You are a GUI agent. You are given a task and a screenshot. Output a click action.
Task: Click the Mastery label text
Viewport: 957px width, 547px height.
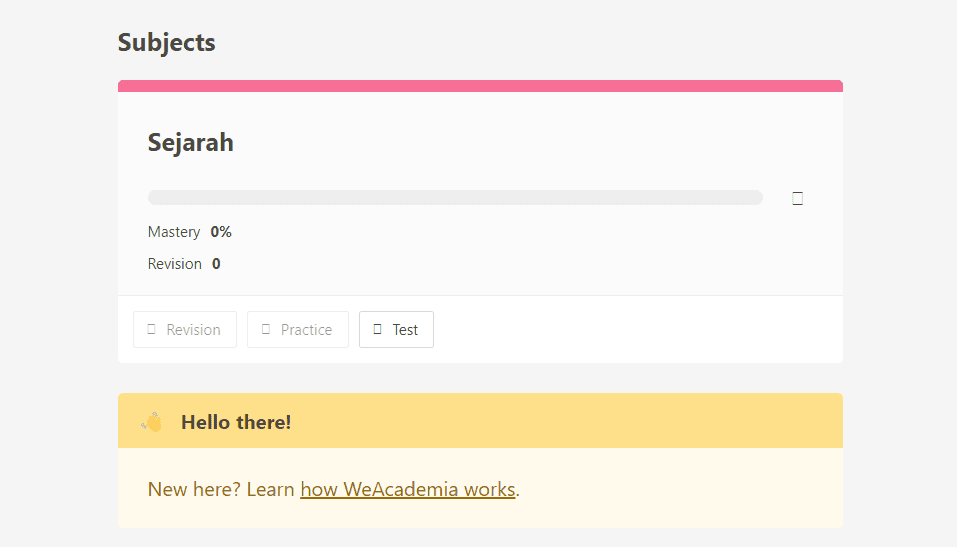[x=174, y=232]
